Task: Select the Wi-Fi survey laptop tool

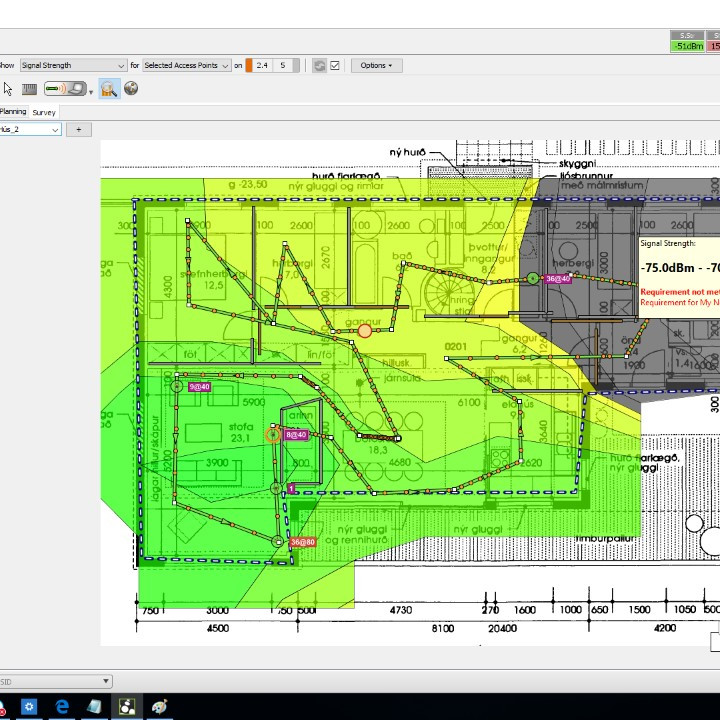Action: [x=65, y=89]
